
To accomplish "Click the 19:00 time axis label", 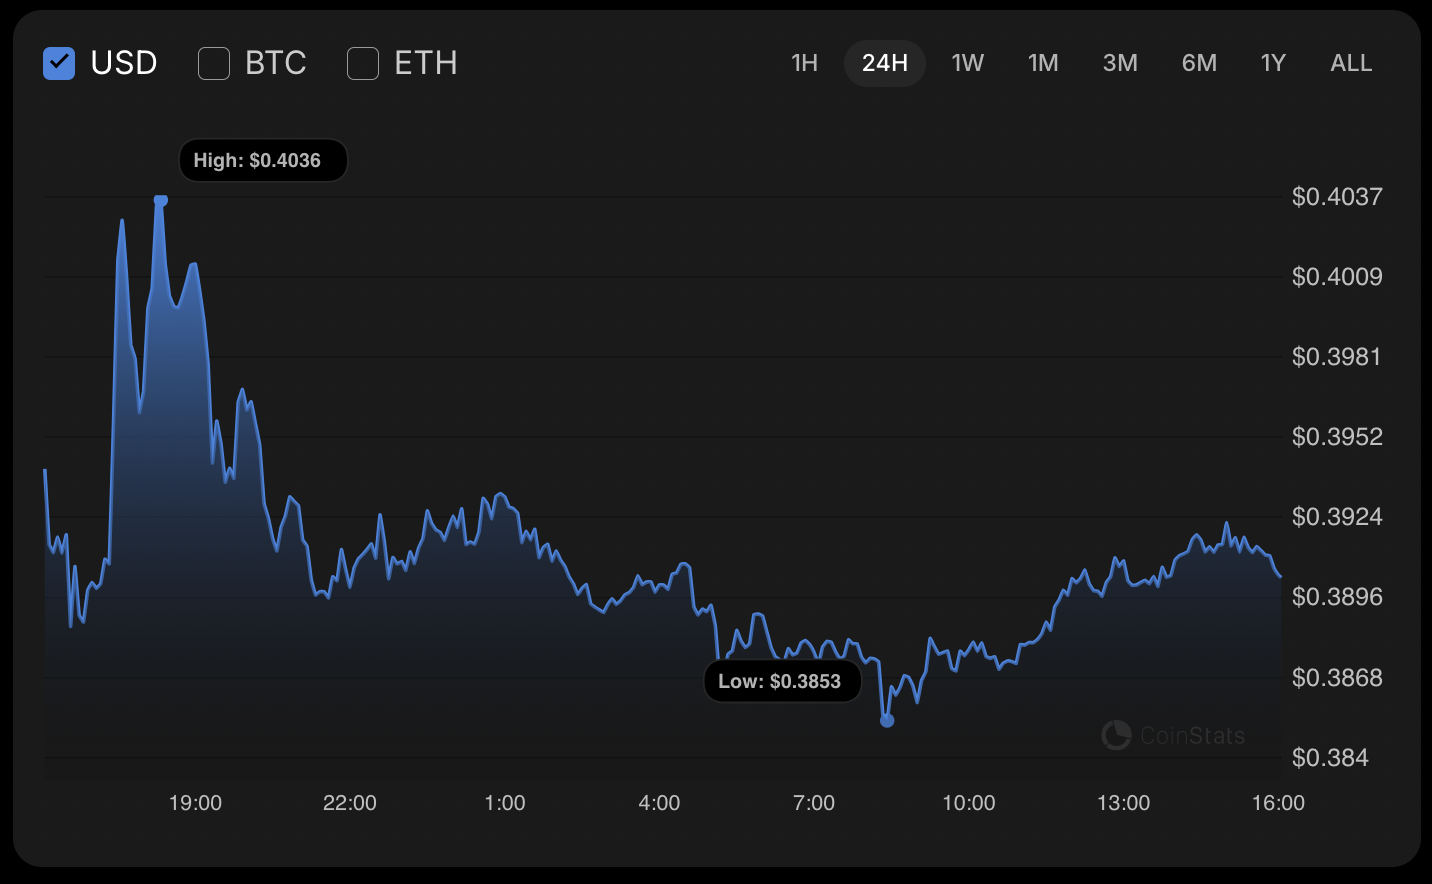I will 195,803.
